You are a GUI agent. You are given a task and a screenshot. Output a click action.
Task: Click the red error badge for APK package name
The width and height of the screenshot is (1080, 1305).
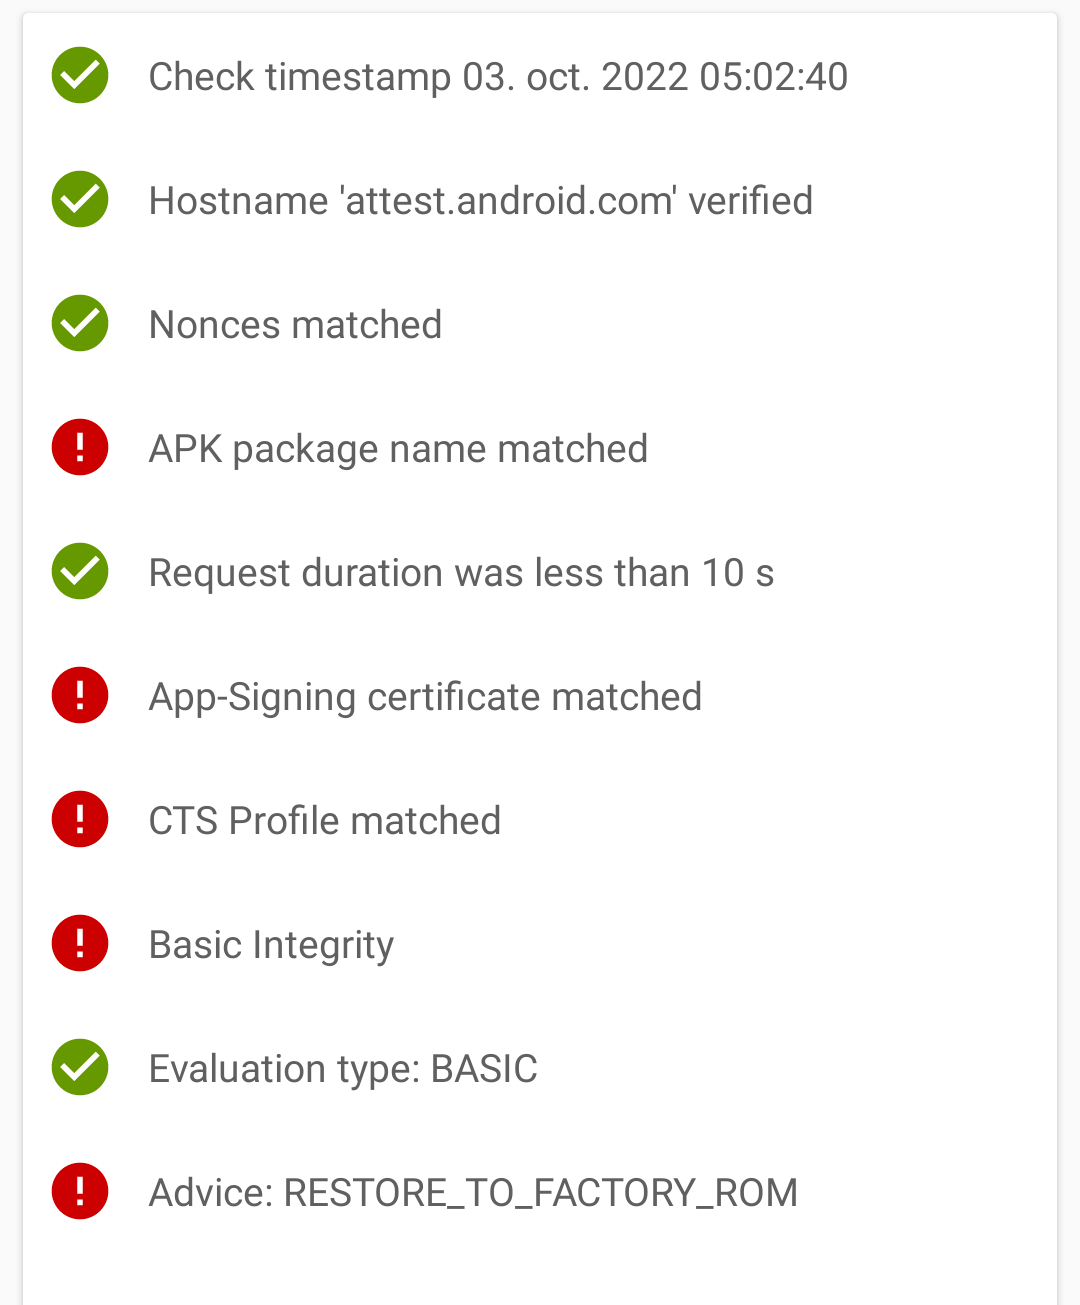pos(79,447)
